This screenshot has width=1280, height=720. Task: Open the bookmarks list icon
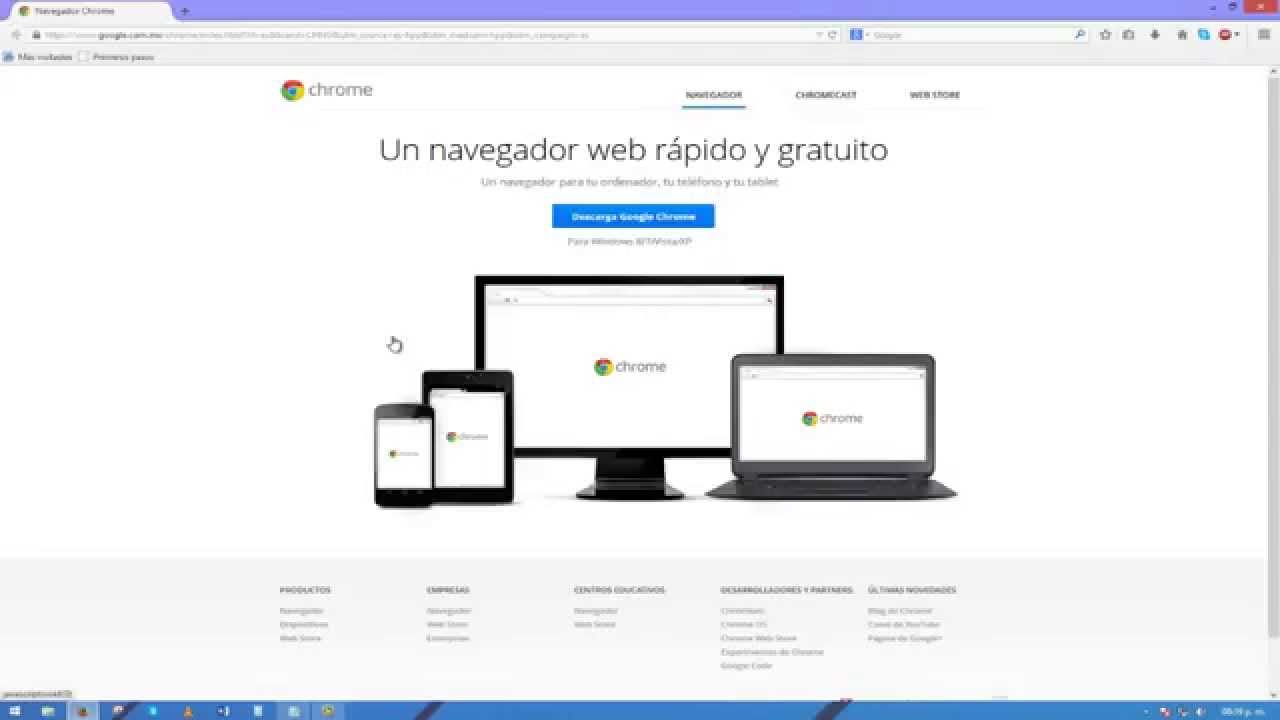click(x=1129, y=34)
